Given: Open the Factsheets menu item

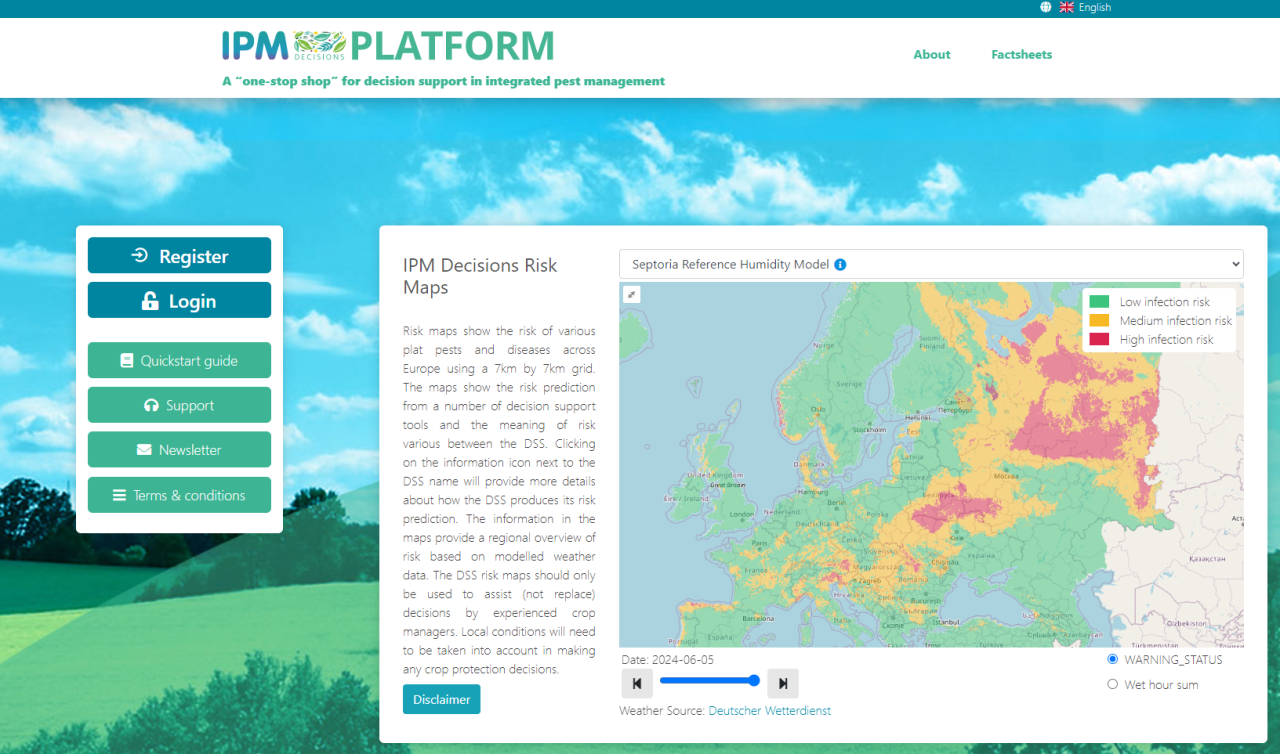Looking at the screenshot, I should (x=1022, y=55).
